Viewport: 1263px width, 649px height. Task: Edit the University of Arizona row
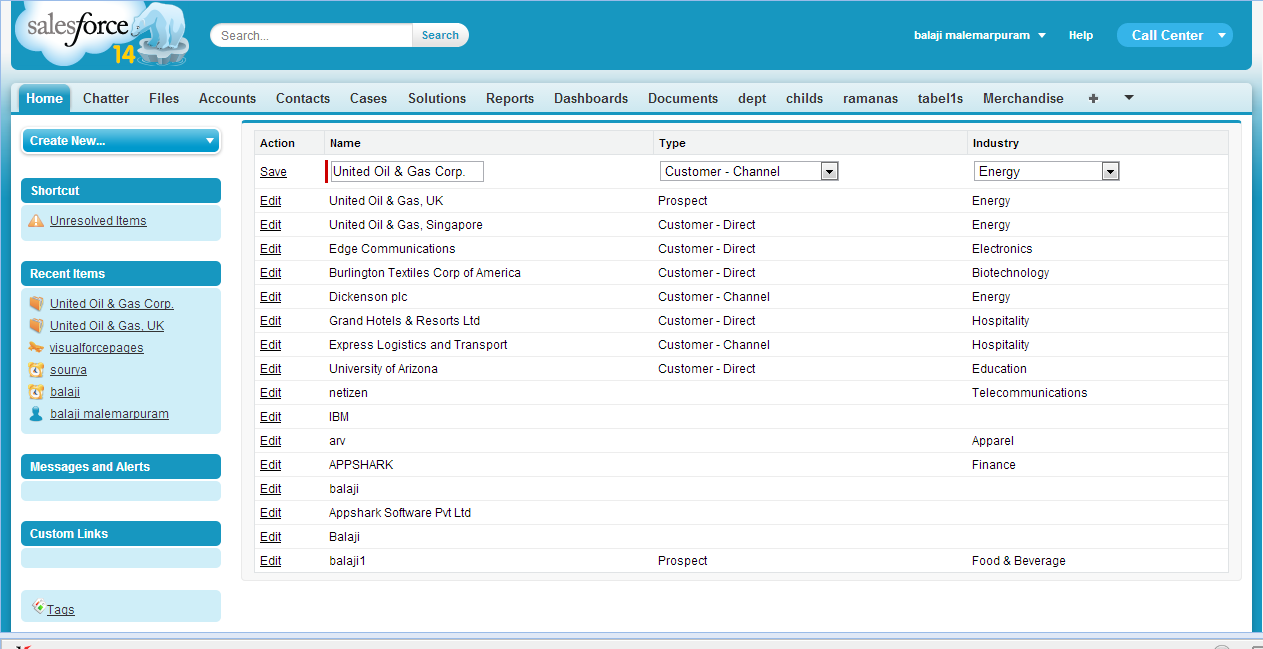270,369
